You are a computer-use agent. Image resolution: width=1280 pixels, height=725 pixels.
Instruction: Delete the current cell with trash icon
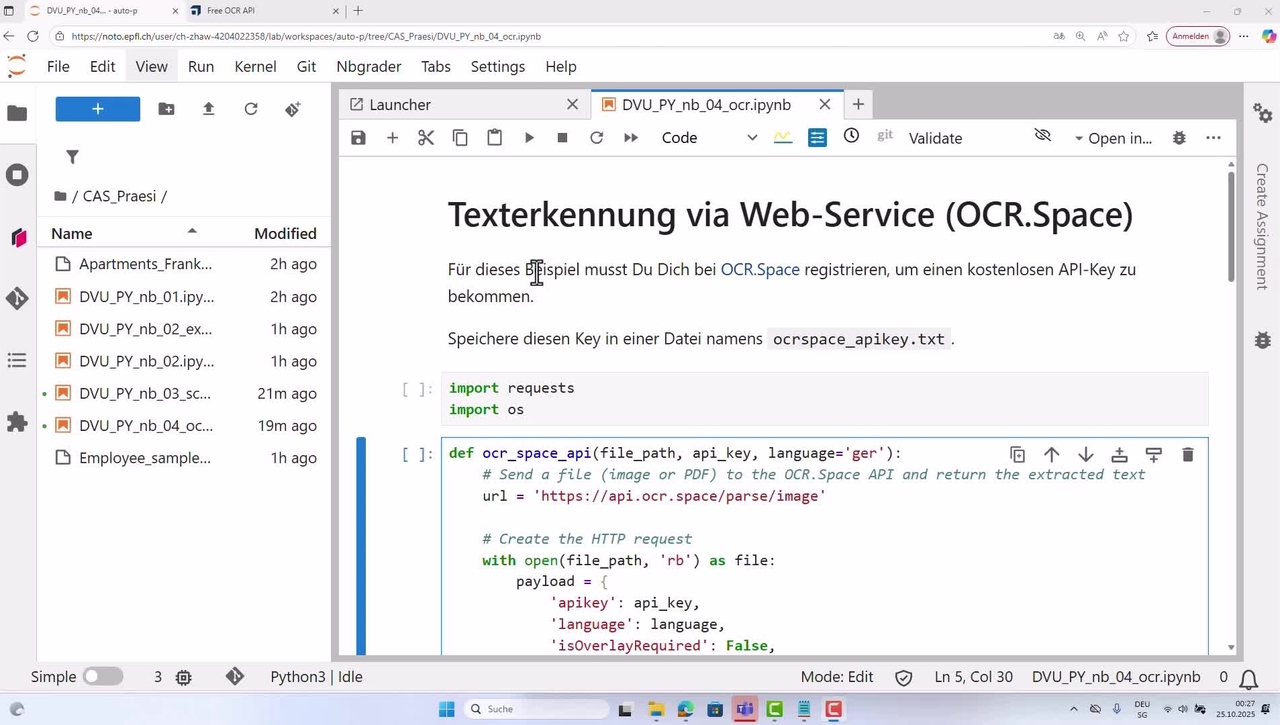click(1187, 455)
